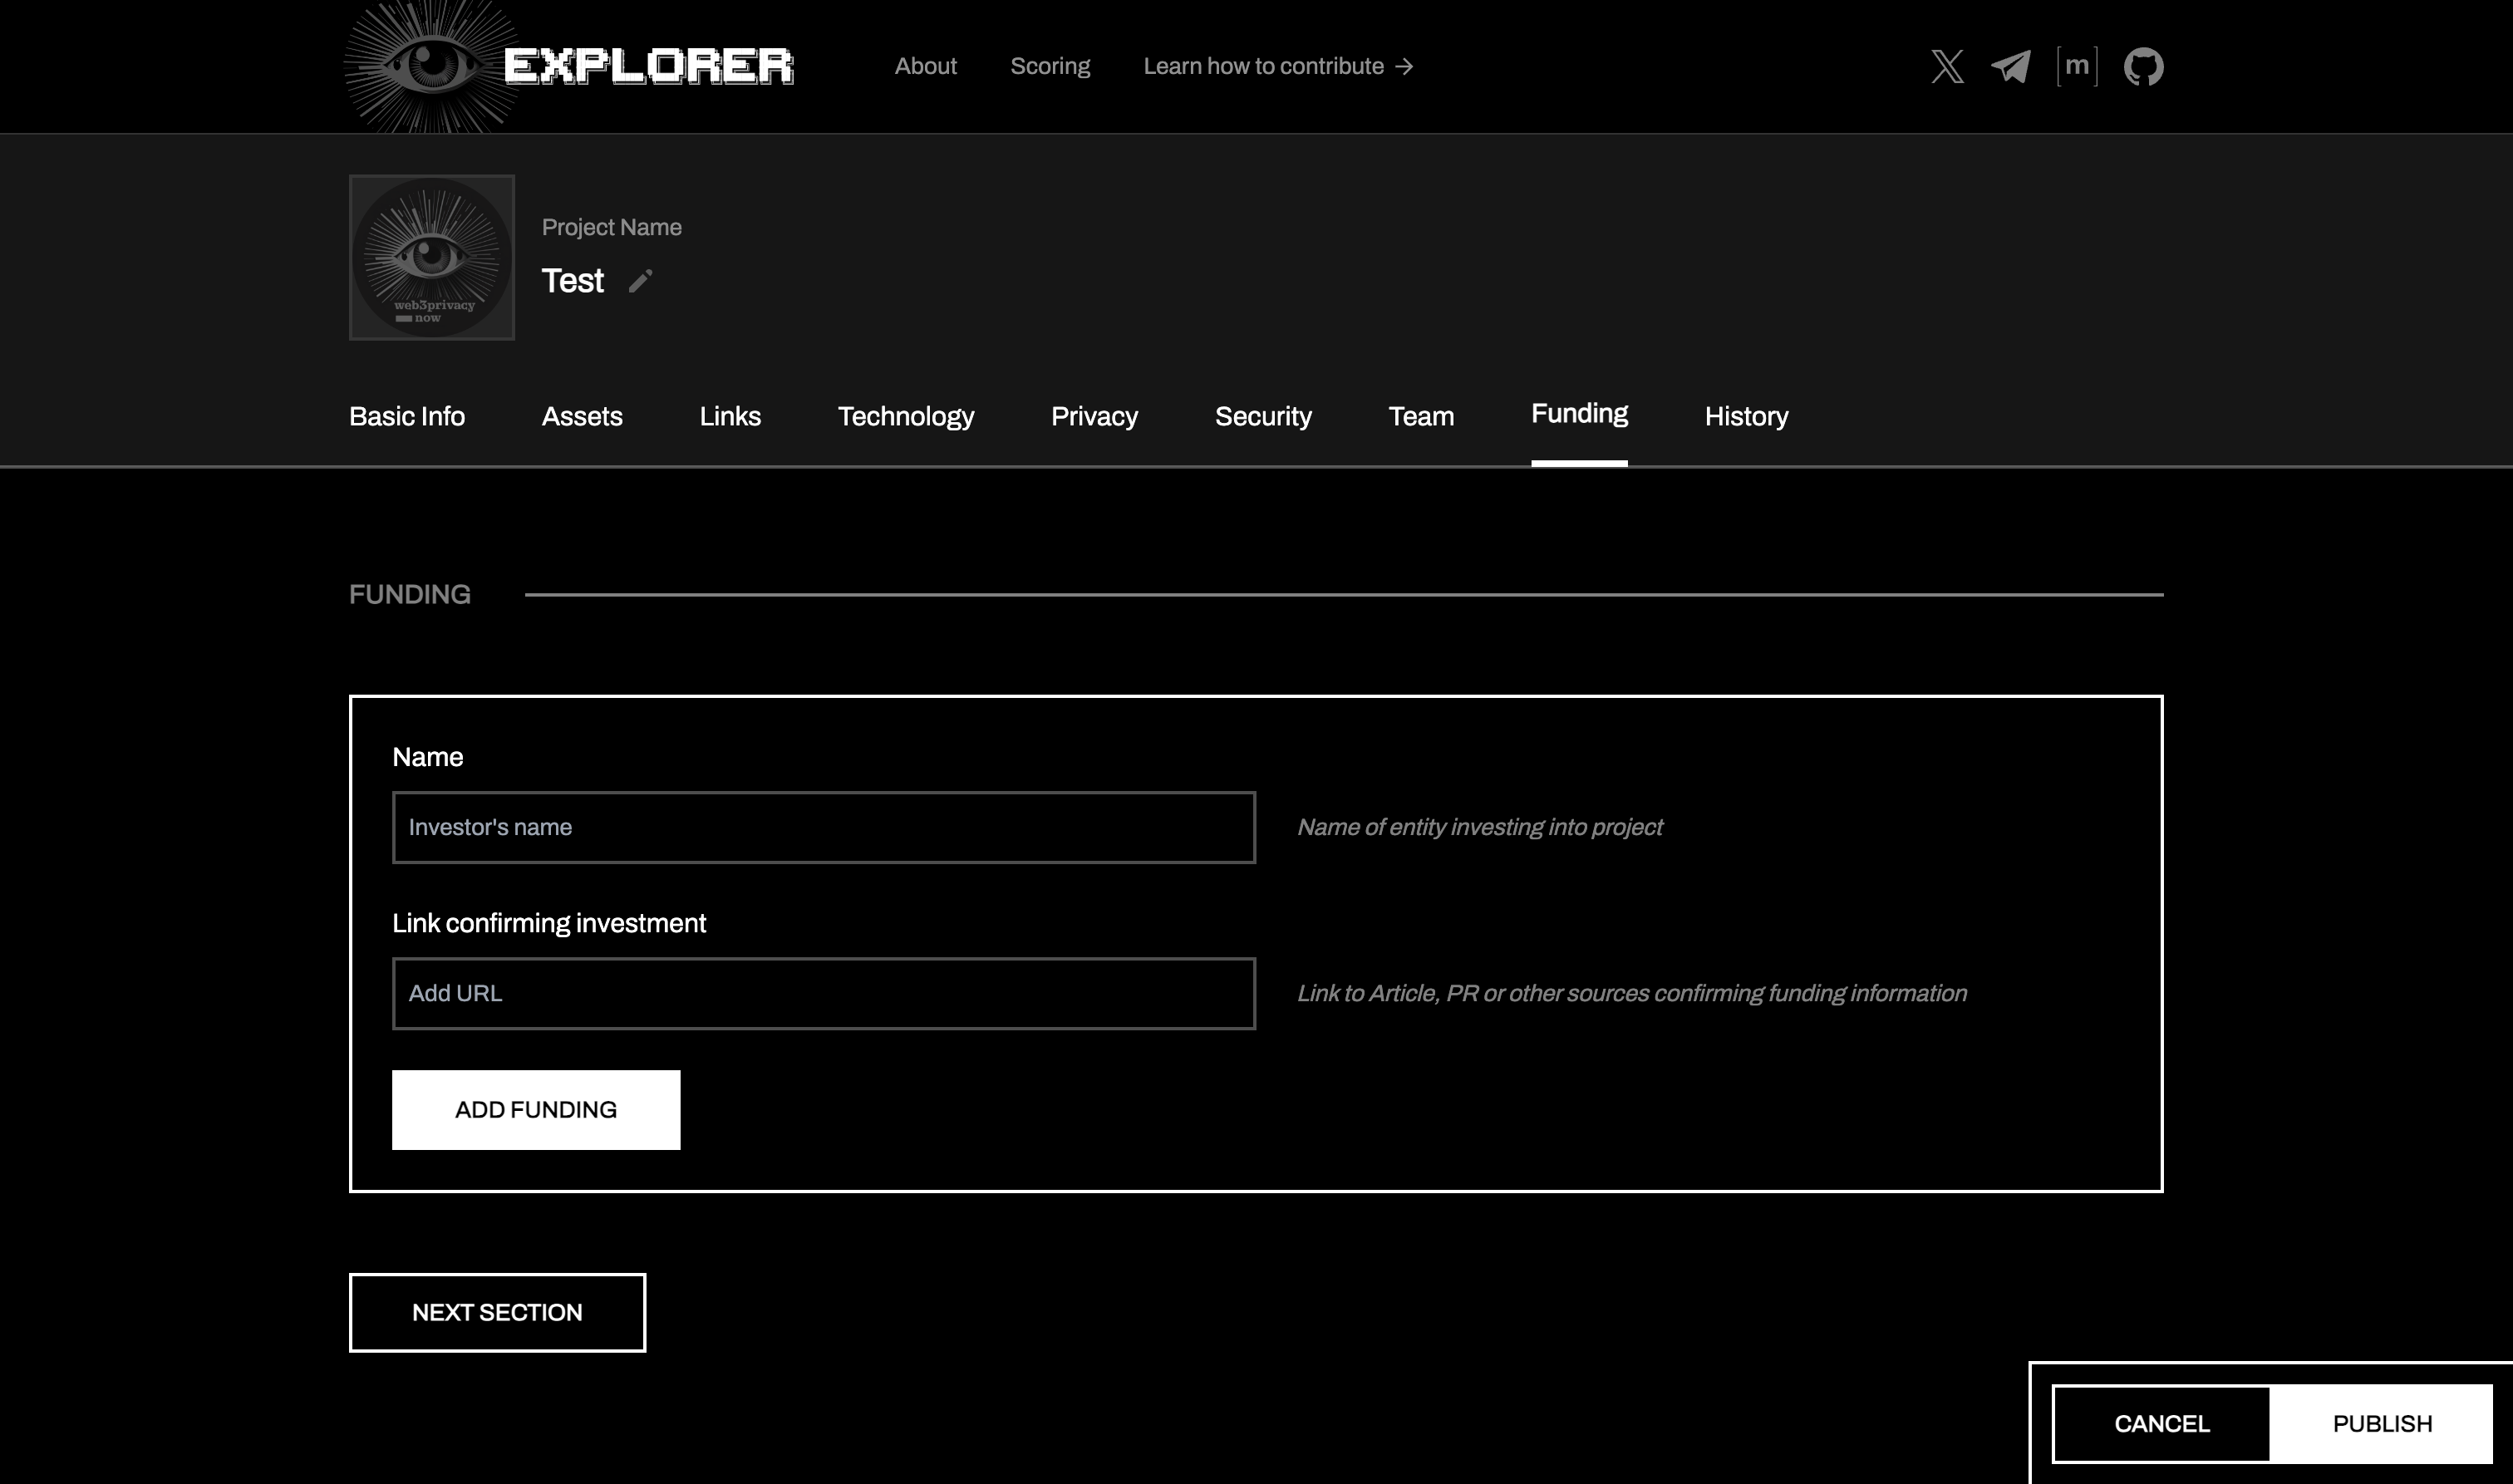Open the Matrix [m] chat icon
Image resolution: width=2513 pixels, height=1484 pixels.
(x=2077, y=66)
